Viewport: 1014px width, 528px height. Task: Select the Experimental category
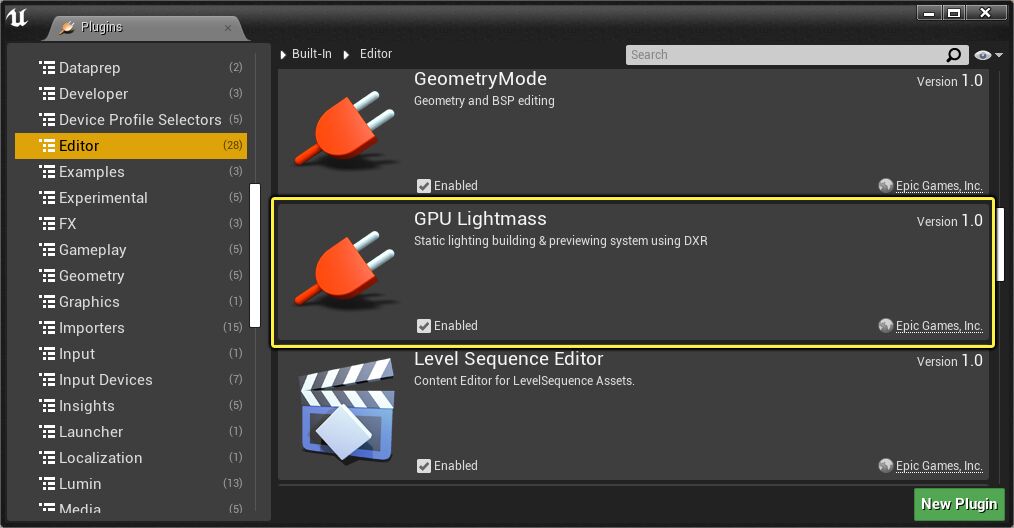[x=103, y=198]
